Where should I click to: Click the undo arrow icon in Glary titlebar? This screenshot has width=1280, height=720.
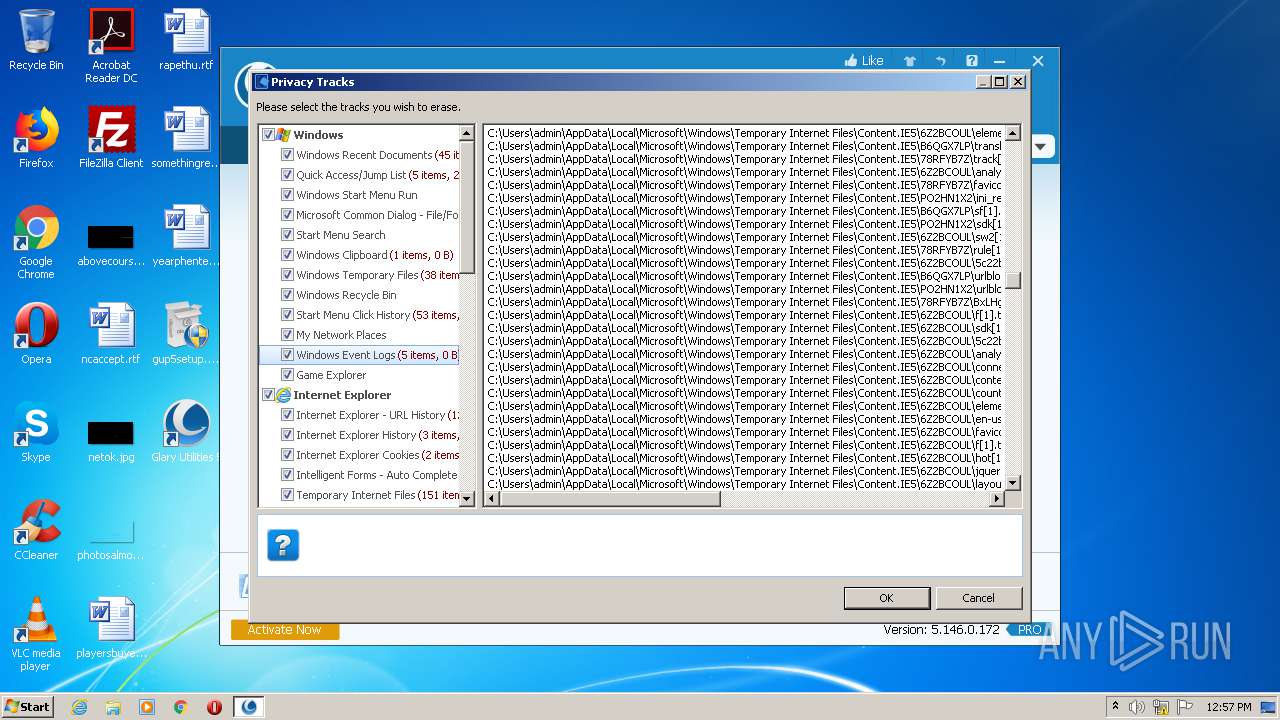point(941,61)
